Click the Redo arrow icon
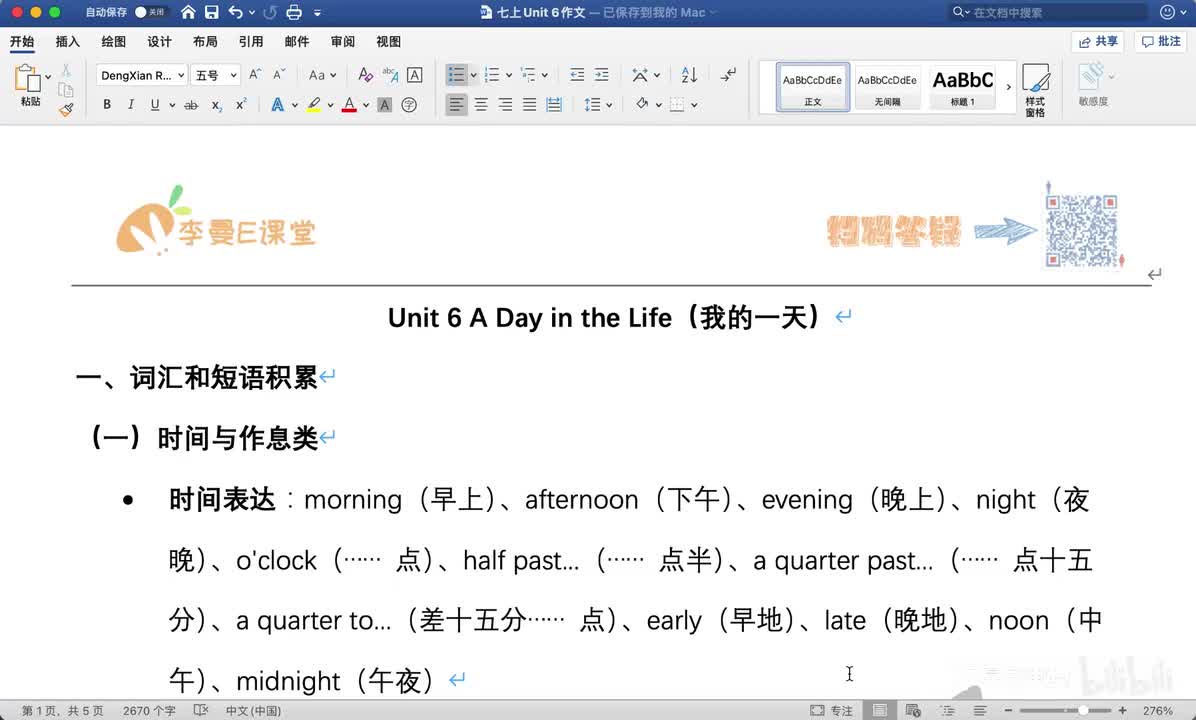Viewport: 1196px width, 720px height. point(269,12)
